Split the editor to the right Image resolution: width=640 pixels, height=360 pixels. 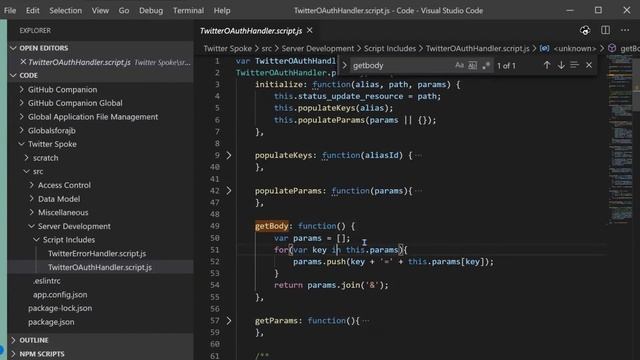tap(605, 30)
